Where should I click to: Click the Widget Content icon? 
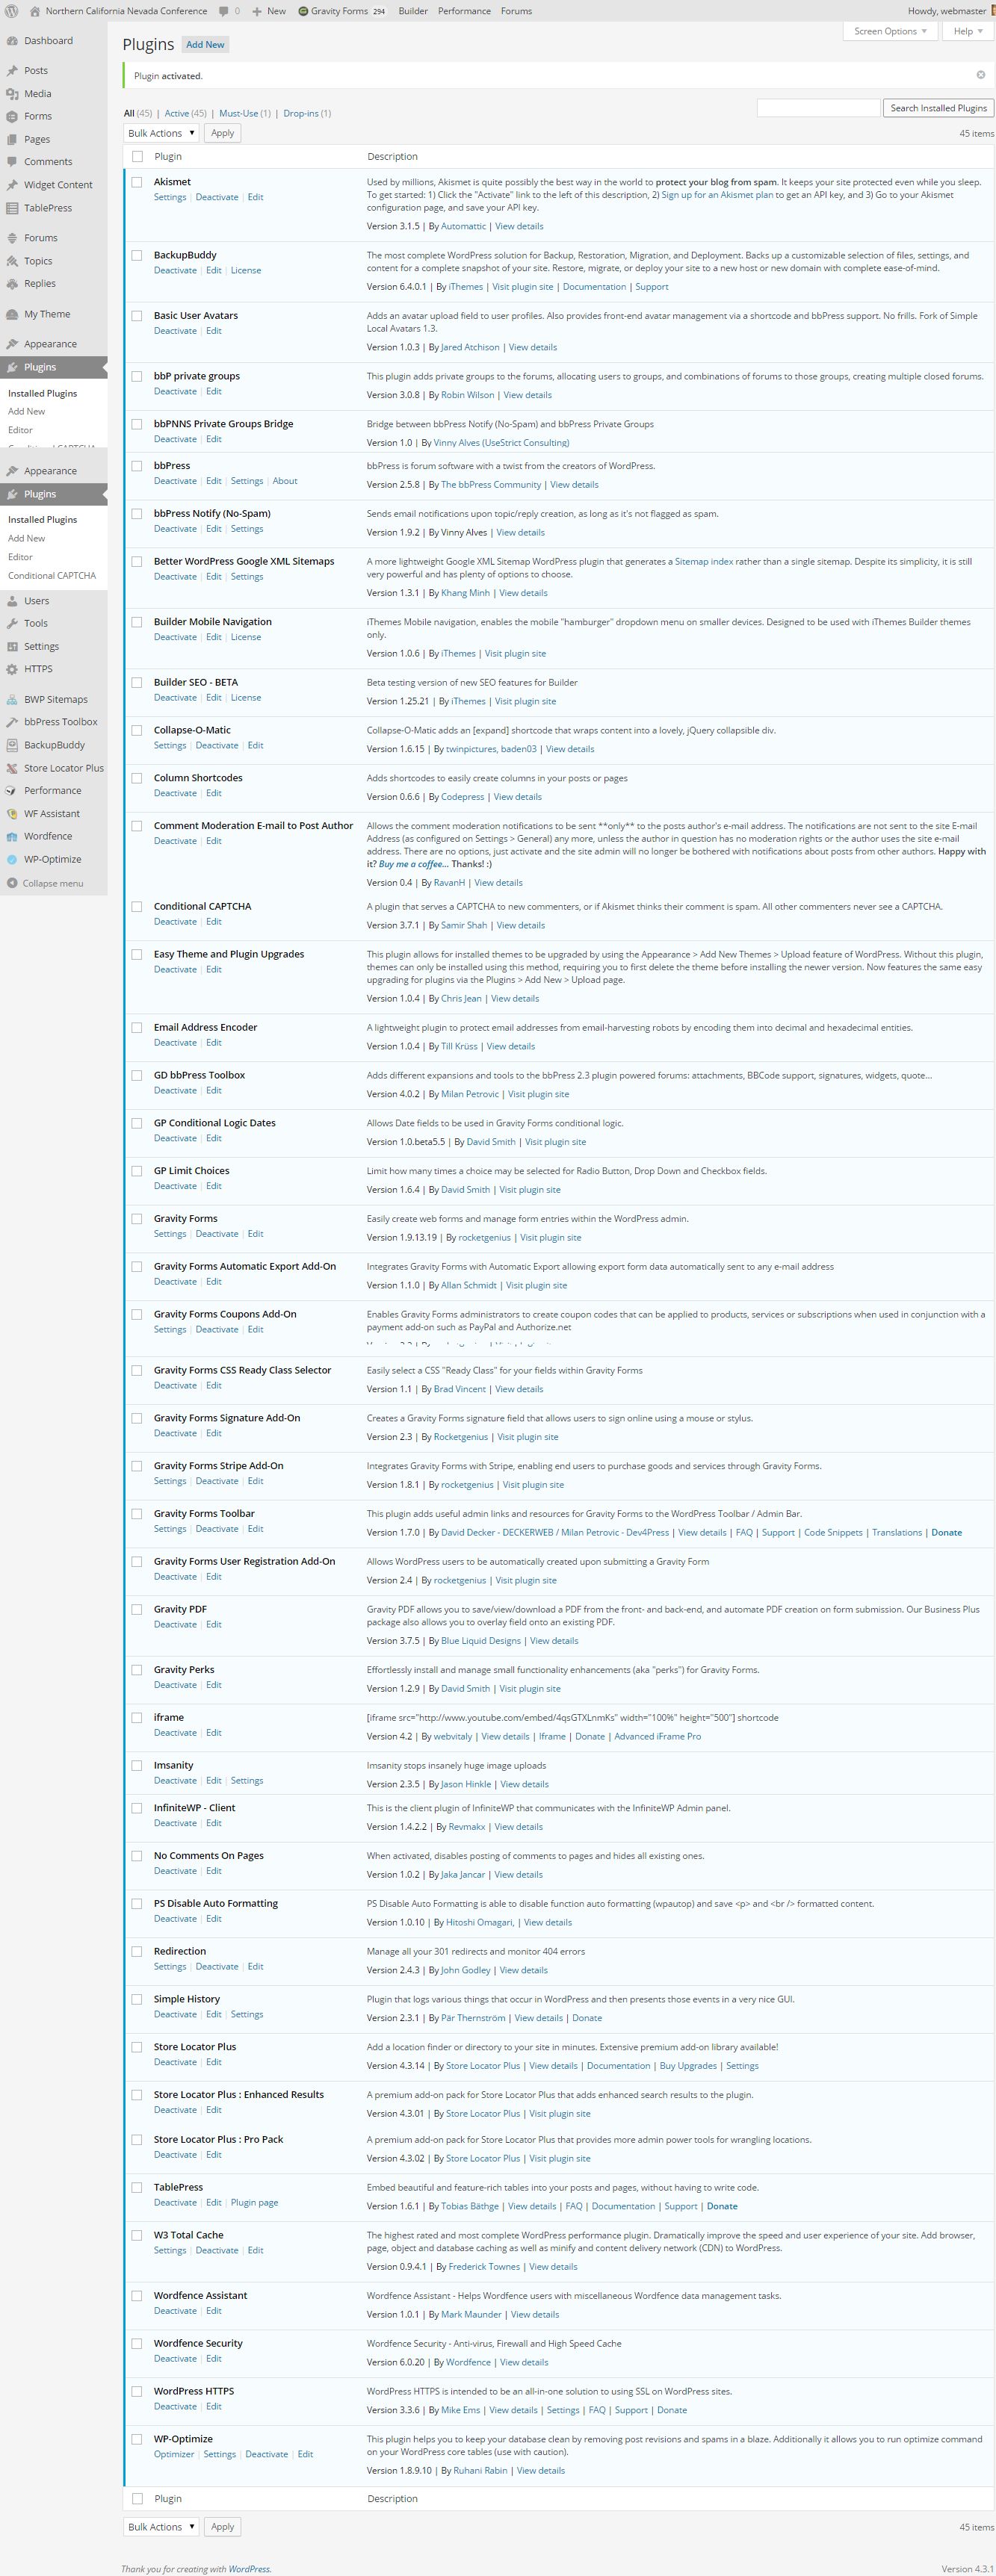click(12, 185)
